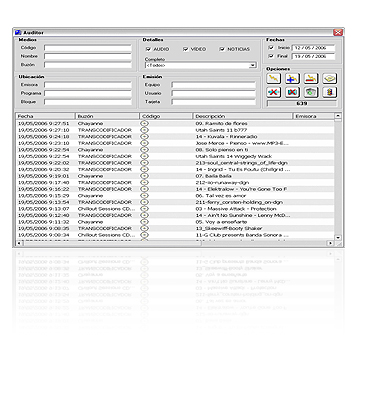The width and height of the screenshot is (375, 394).
Task: Toggle the VIDEO checkbox
Action: point(186,49)
